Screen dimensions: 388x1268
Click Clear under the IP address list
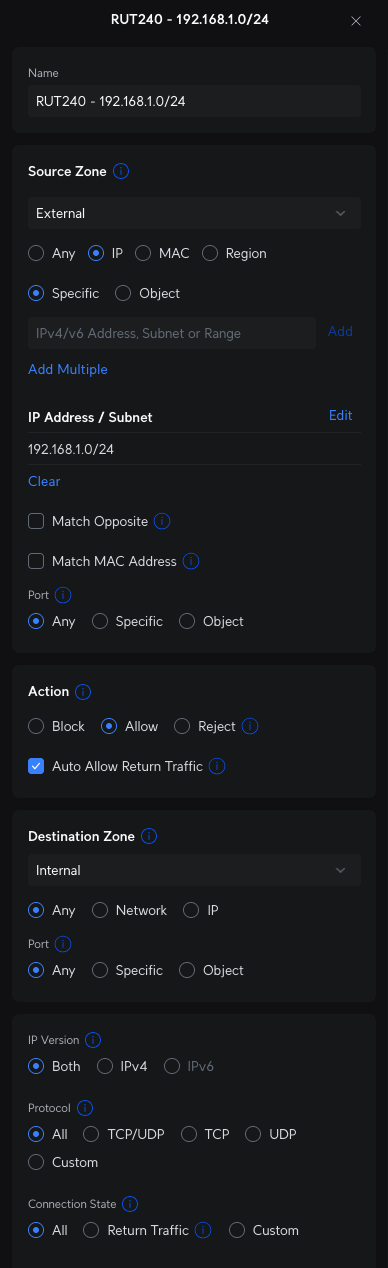pos(44,482)
